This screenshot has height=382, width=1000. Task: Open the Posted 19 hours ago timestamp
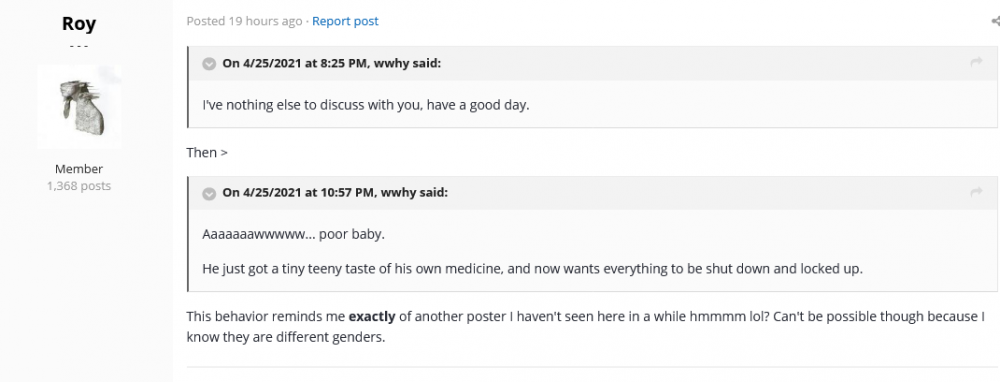(244, 21)
